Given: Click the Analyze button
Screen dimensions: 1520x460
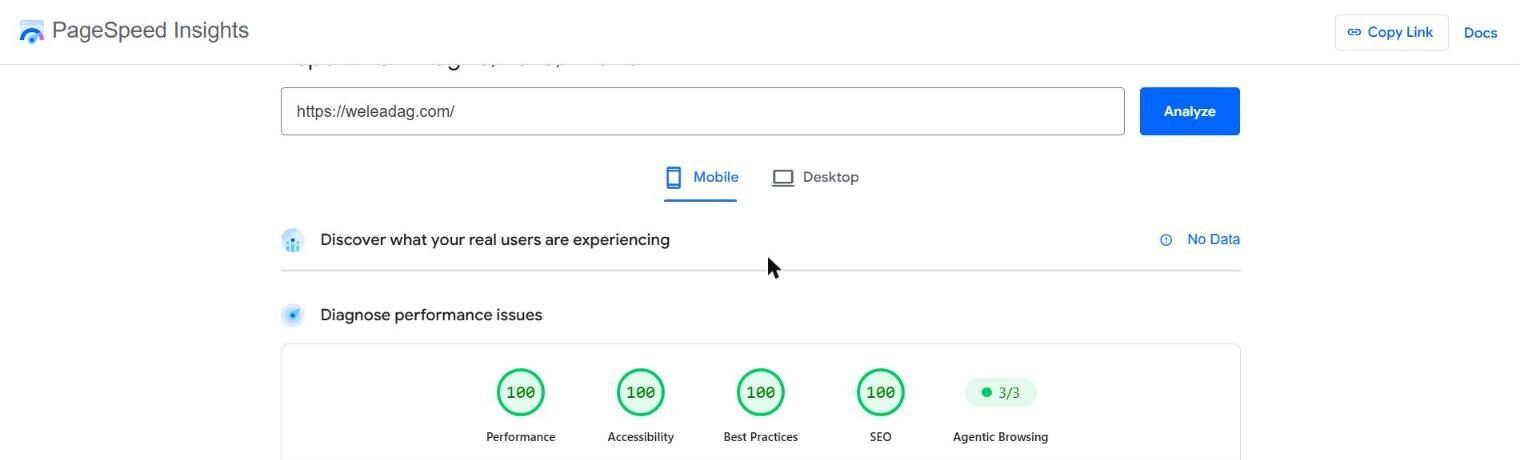Looking at the screenshot, I should pyautogui.click(x=1189, y=111).
